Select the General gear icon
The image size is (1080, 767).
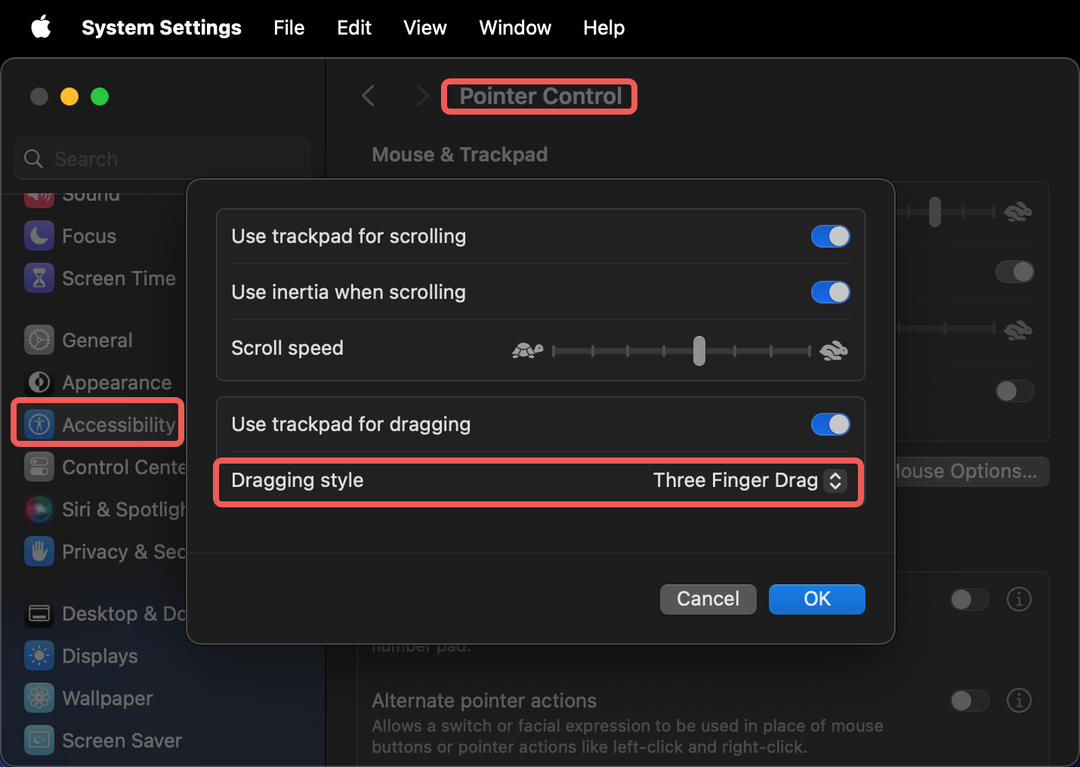click(39, 340)
